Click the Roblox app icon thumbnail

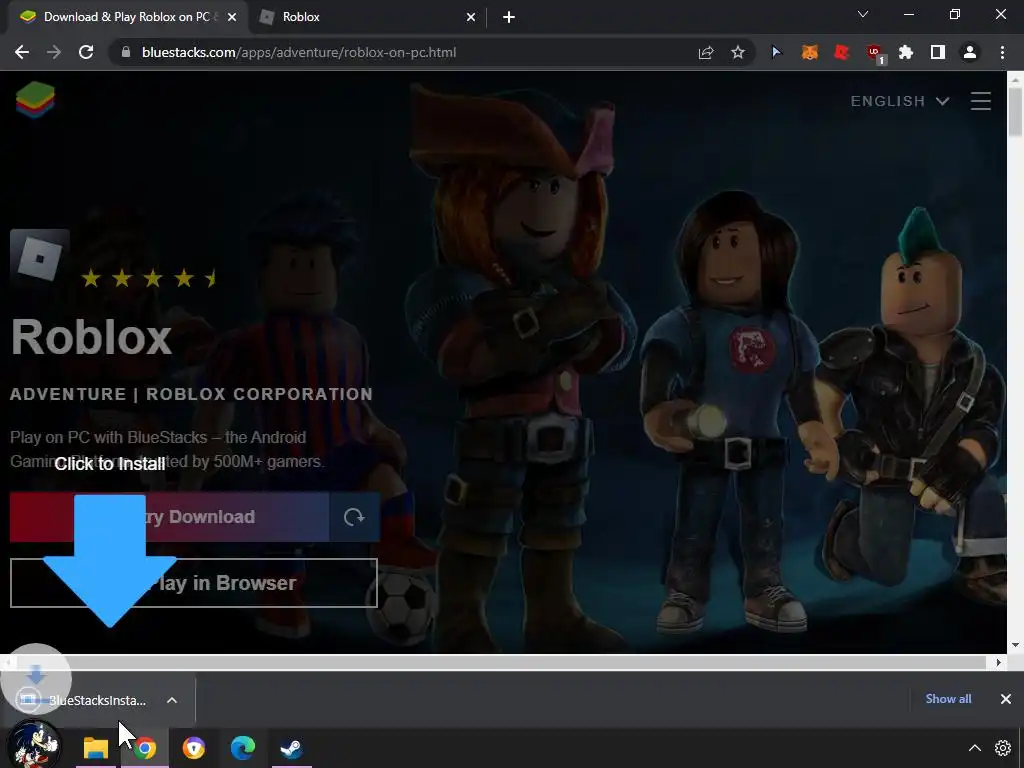(x=40, y=259)
